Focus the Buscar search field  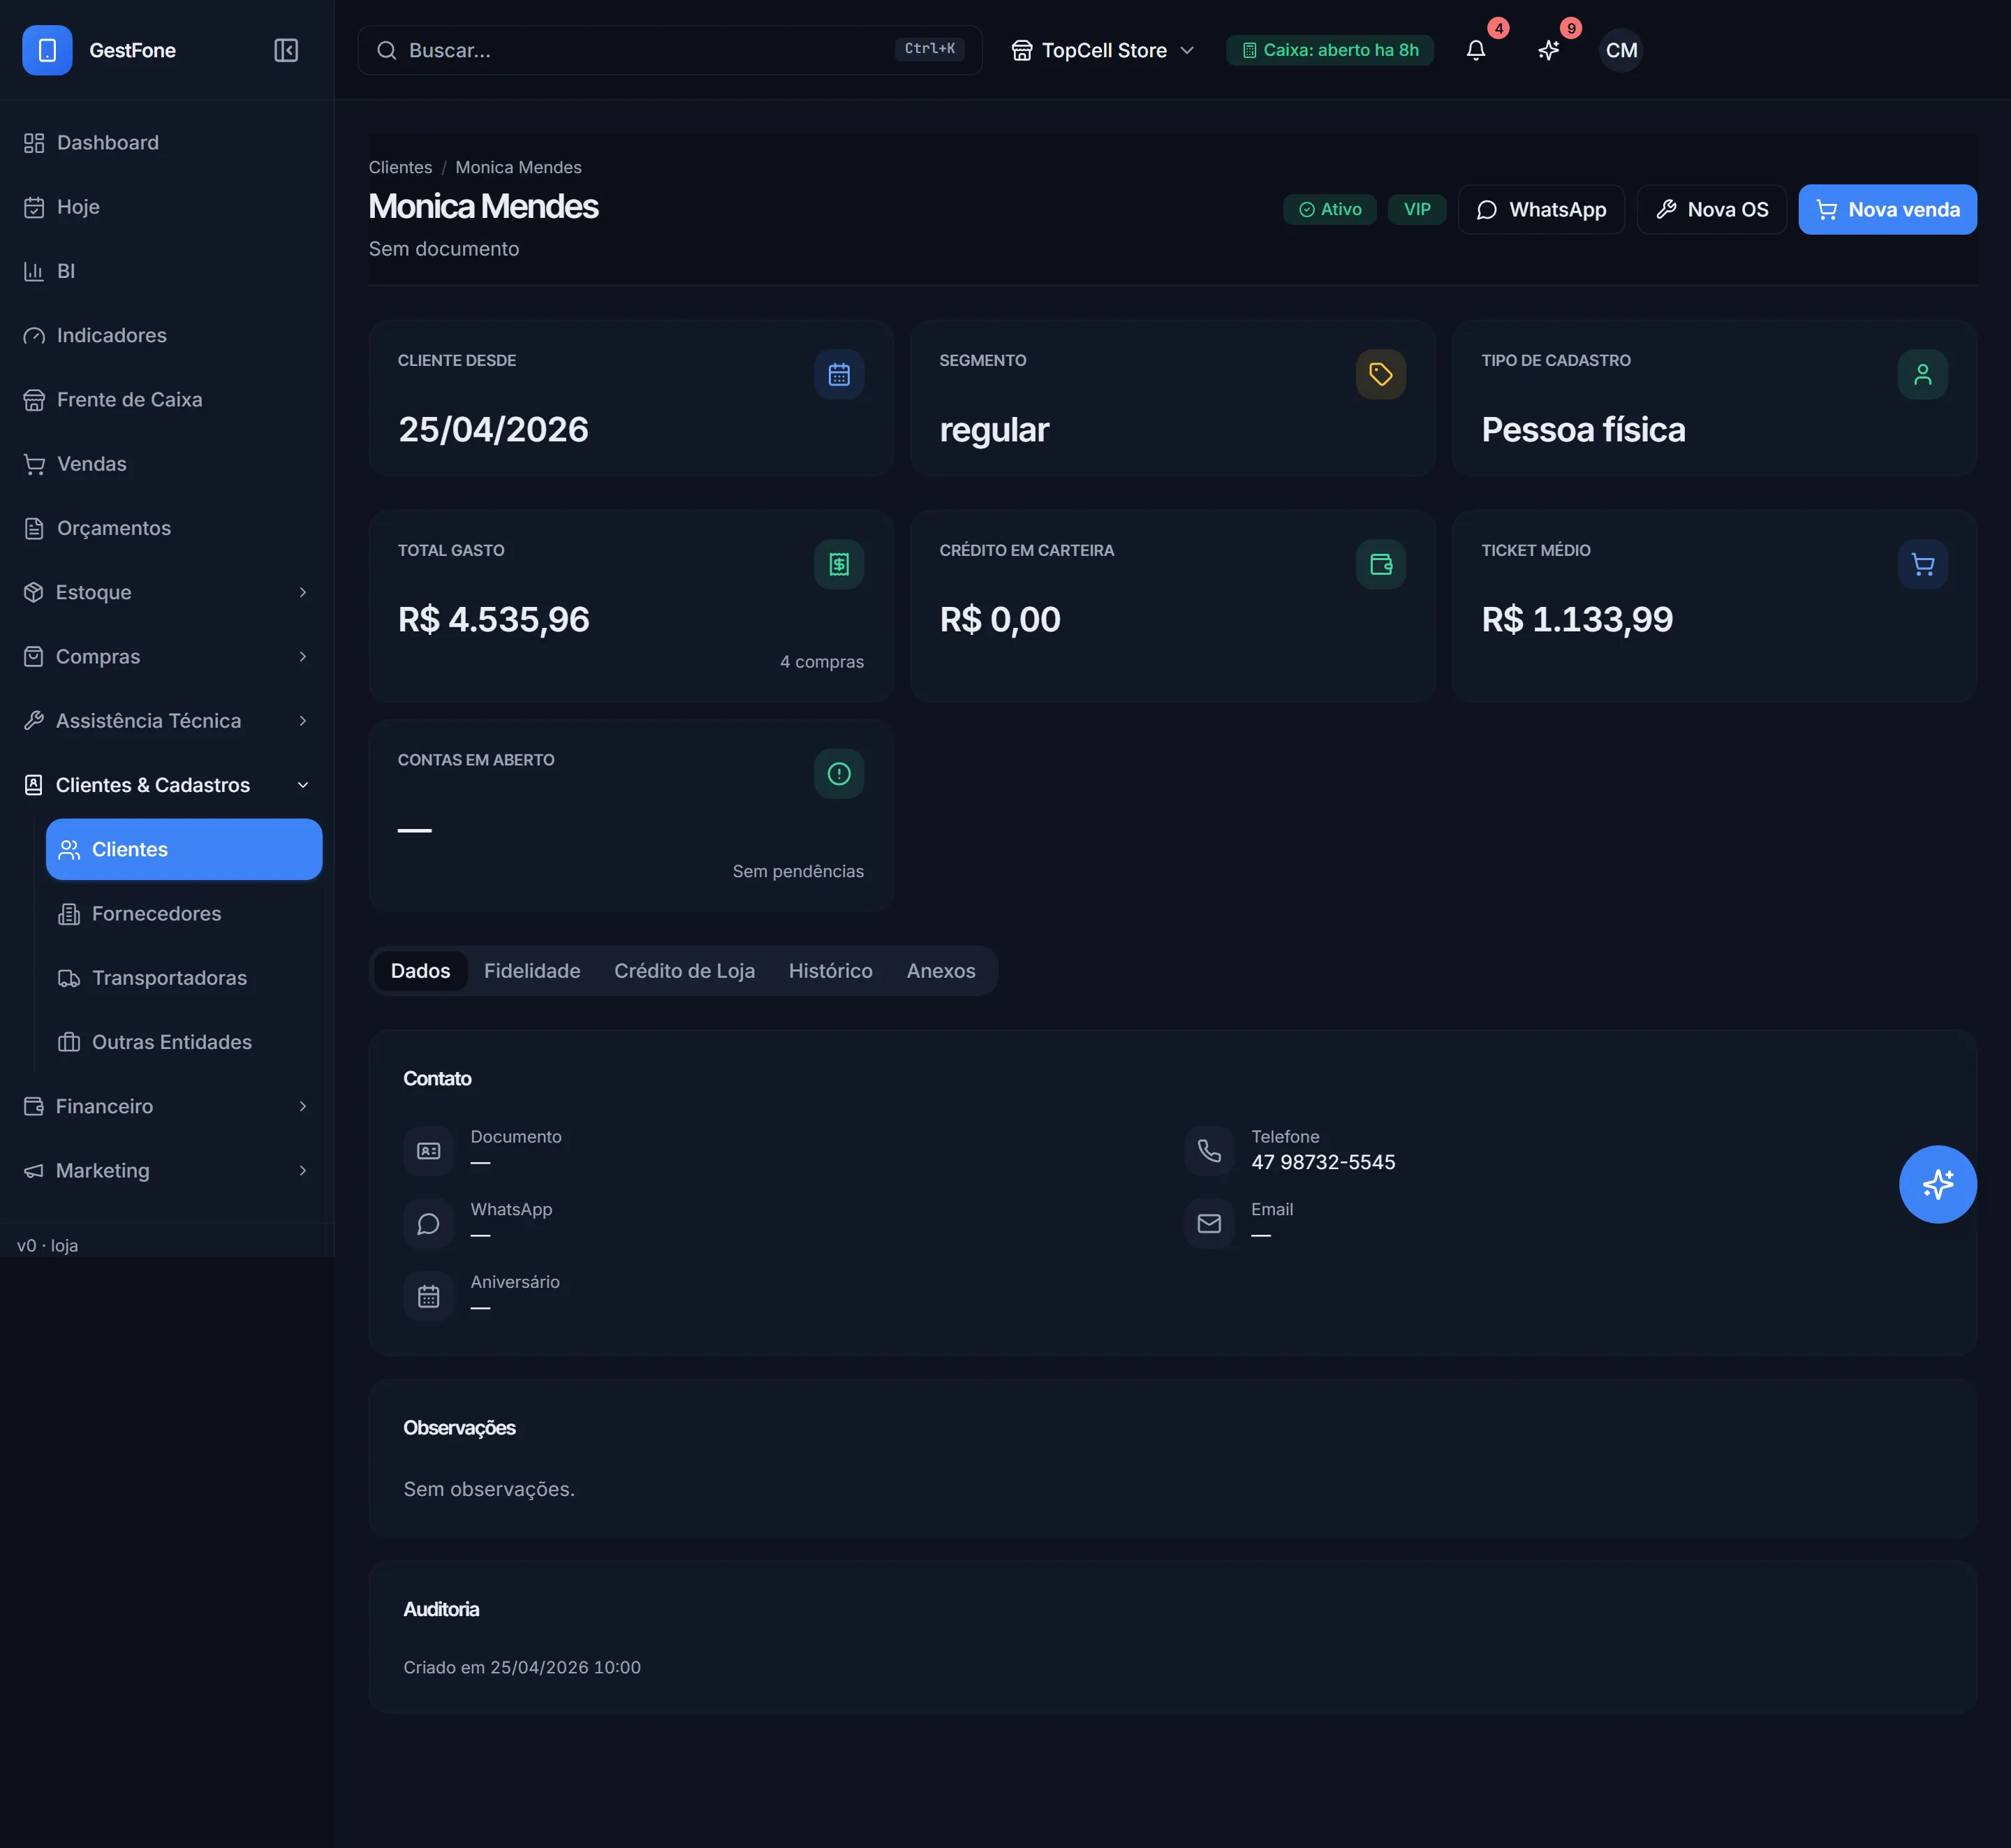[x=669, y=50]
